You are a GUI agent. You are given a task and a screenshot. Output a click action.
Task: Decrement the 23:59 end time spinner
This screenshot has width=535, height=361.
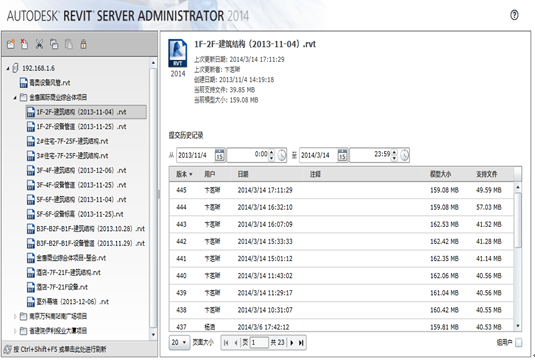394,158
